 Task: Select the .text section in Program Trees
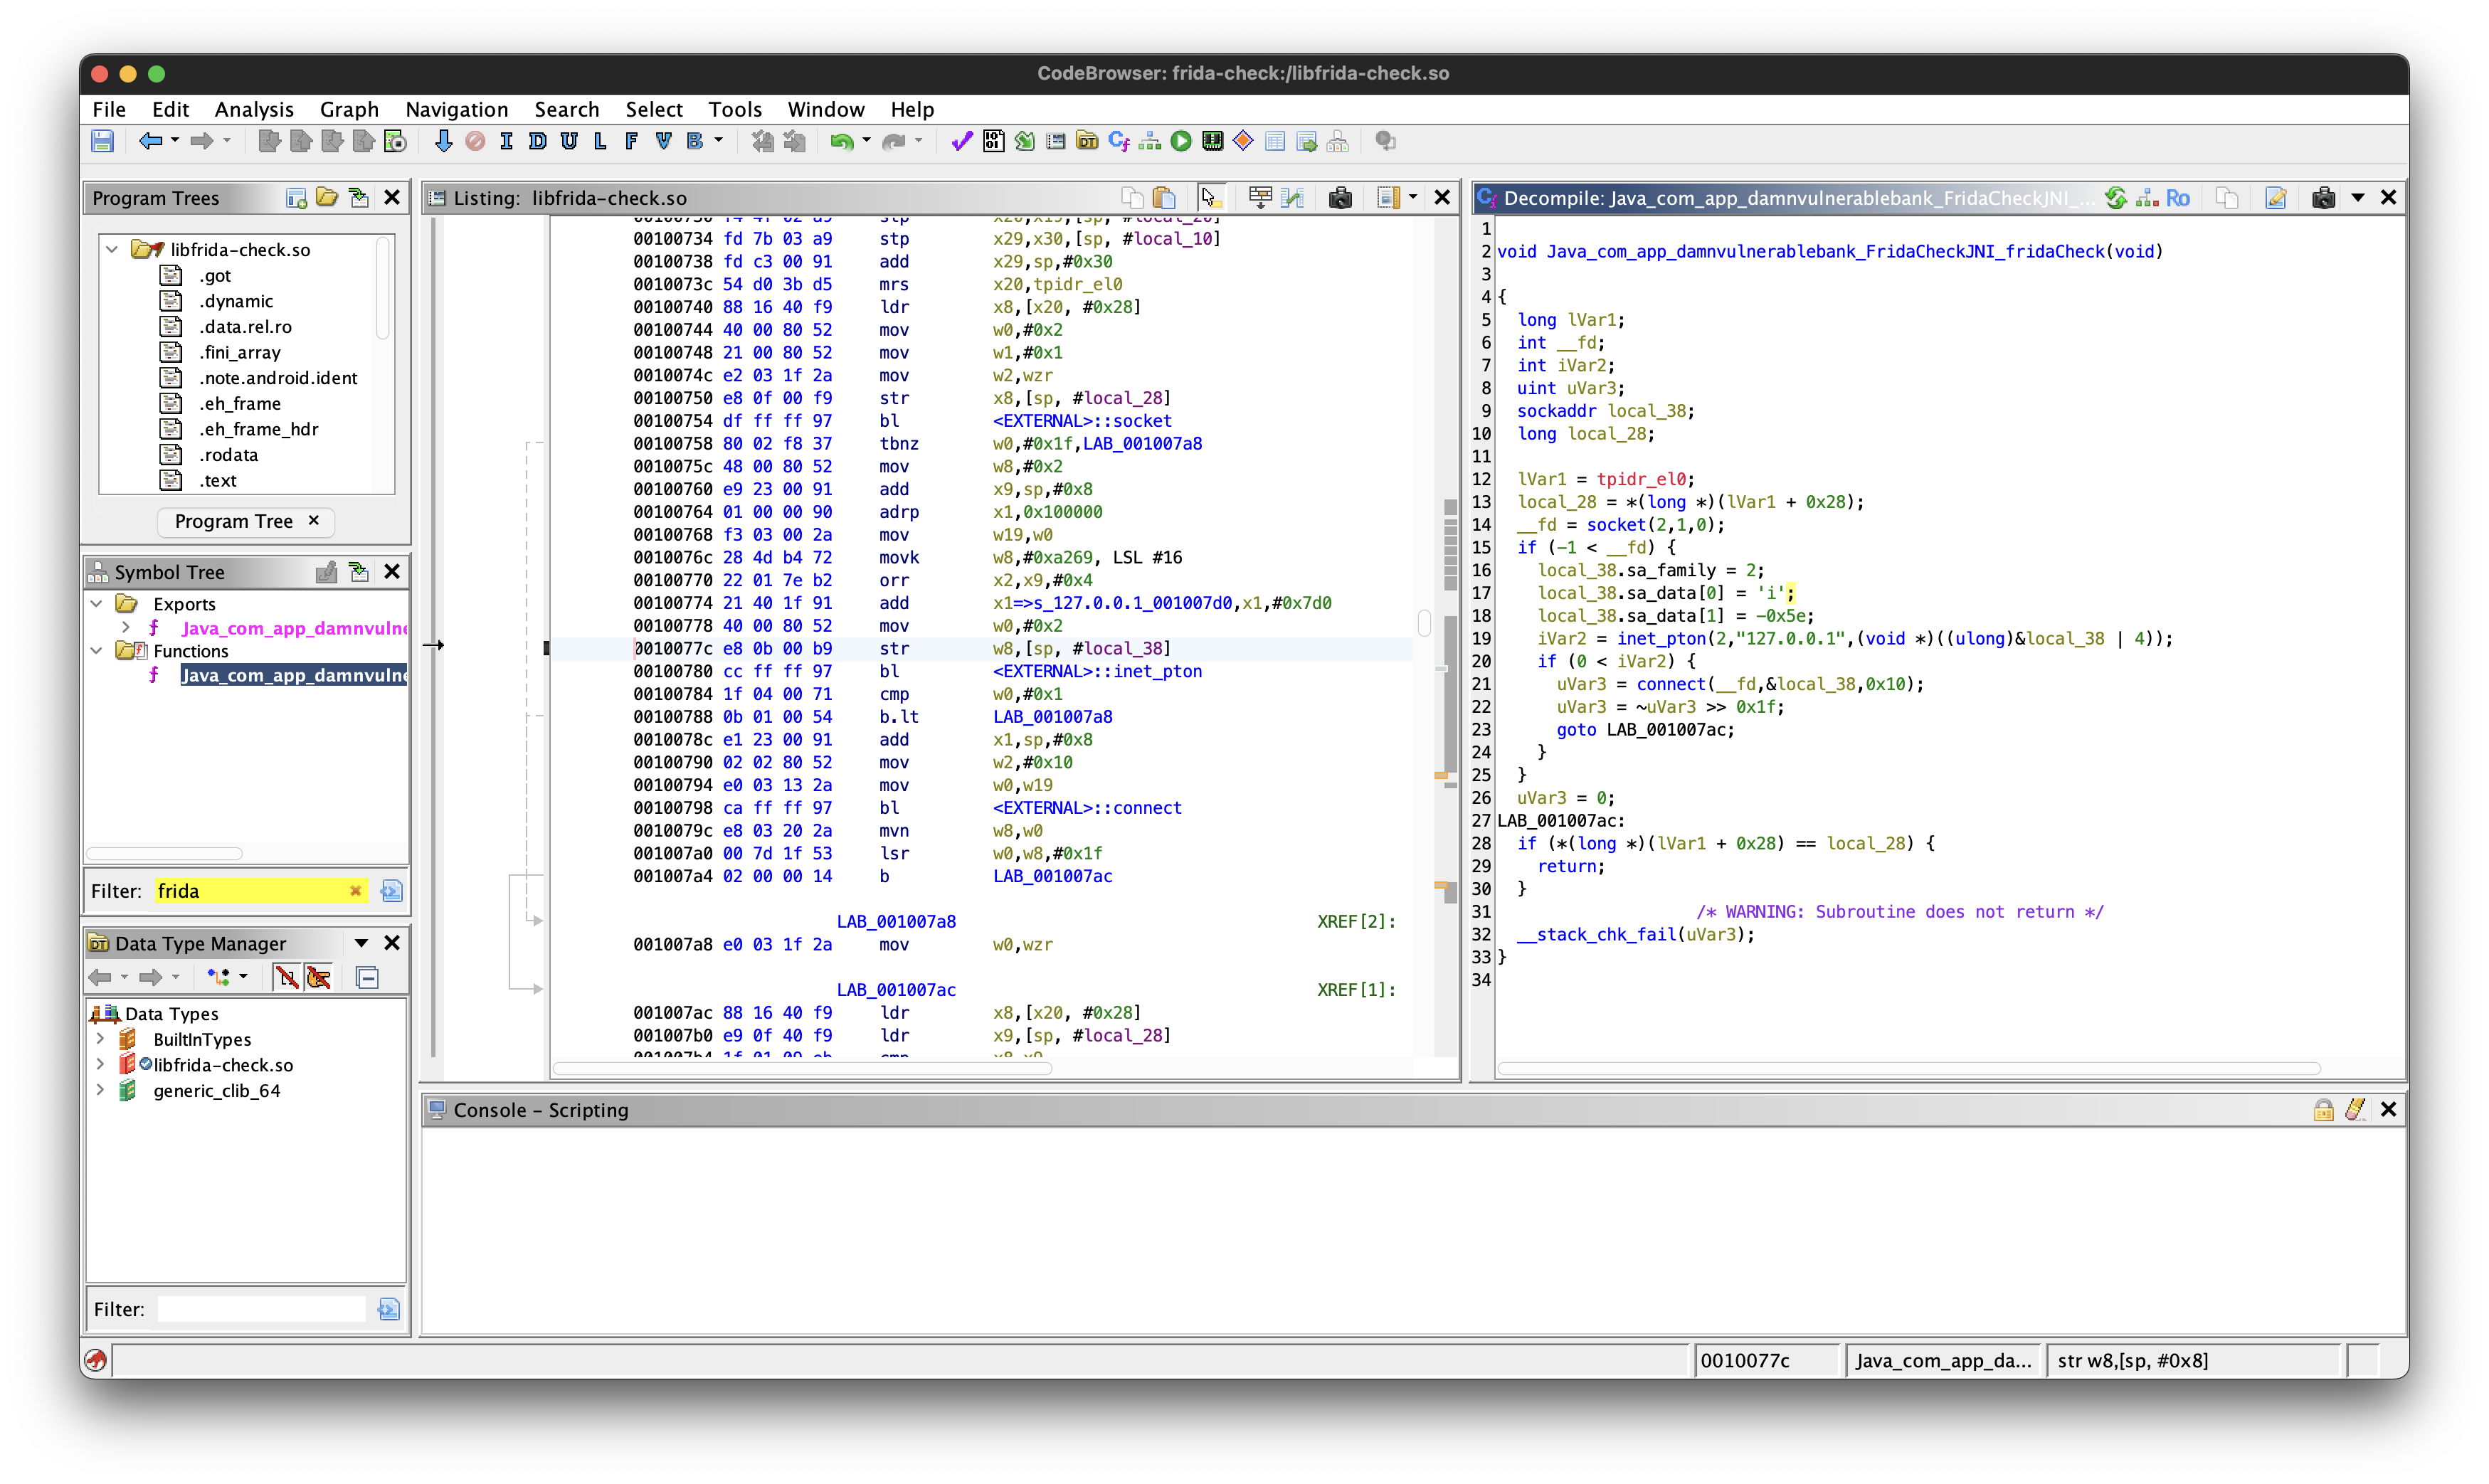[218, 480]
